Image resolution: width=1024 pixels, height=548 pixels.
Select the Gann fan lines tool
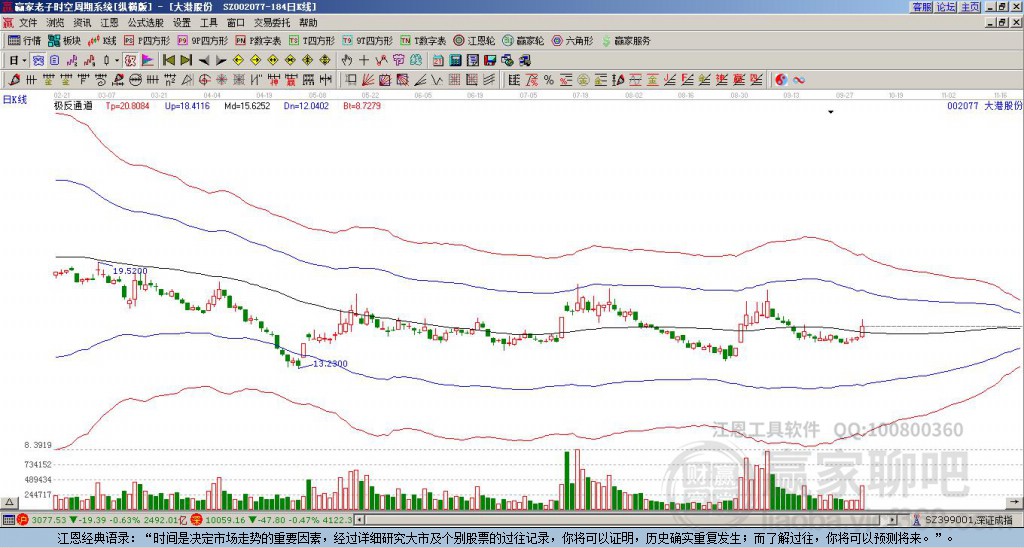point(368,80)
